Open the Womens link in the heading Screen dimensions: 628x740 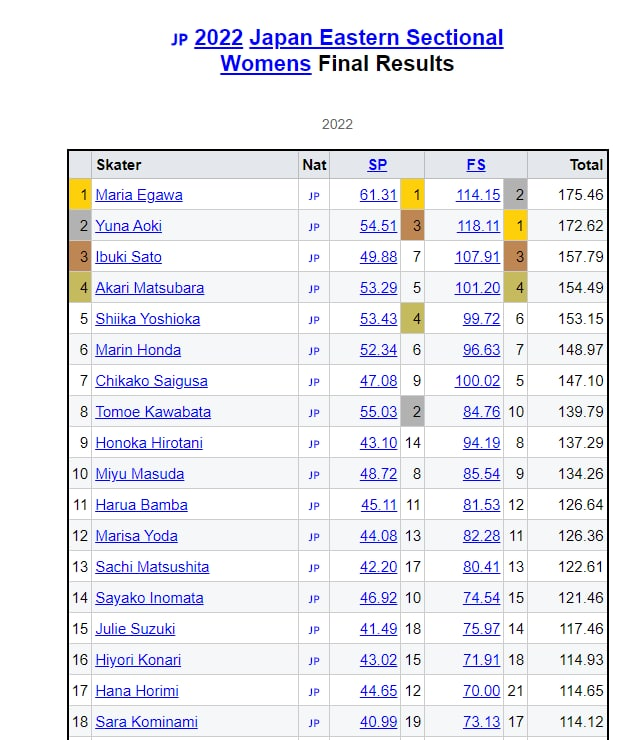[x=266, y=64]
